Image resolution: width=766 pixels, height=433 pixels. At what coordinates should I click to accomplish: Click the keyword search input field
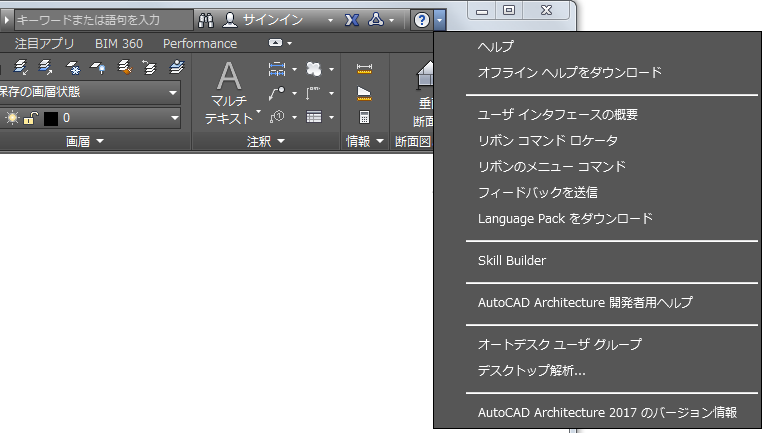pyautogui.click(x=104, y=20)
